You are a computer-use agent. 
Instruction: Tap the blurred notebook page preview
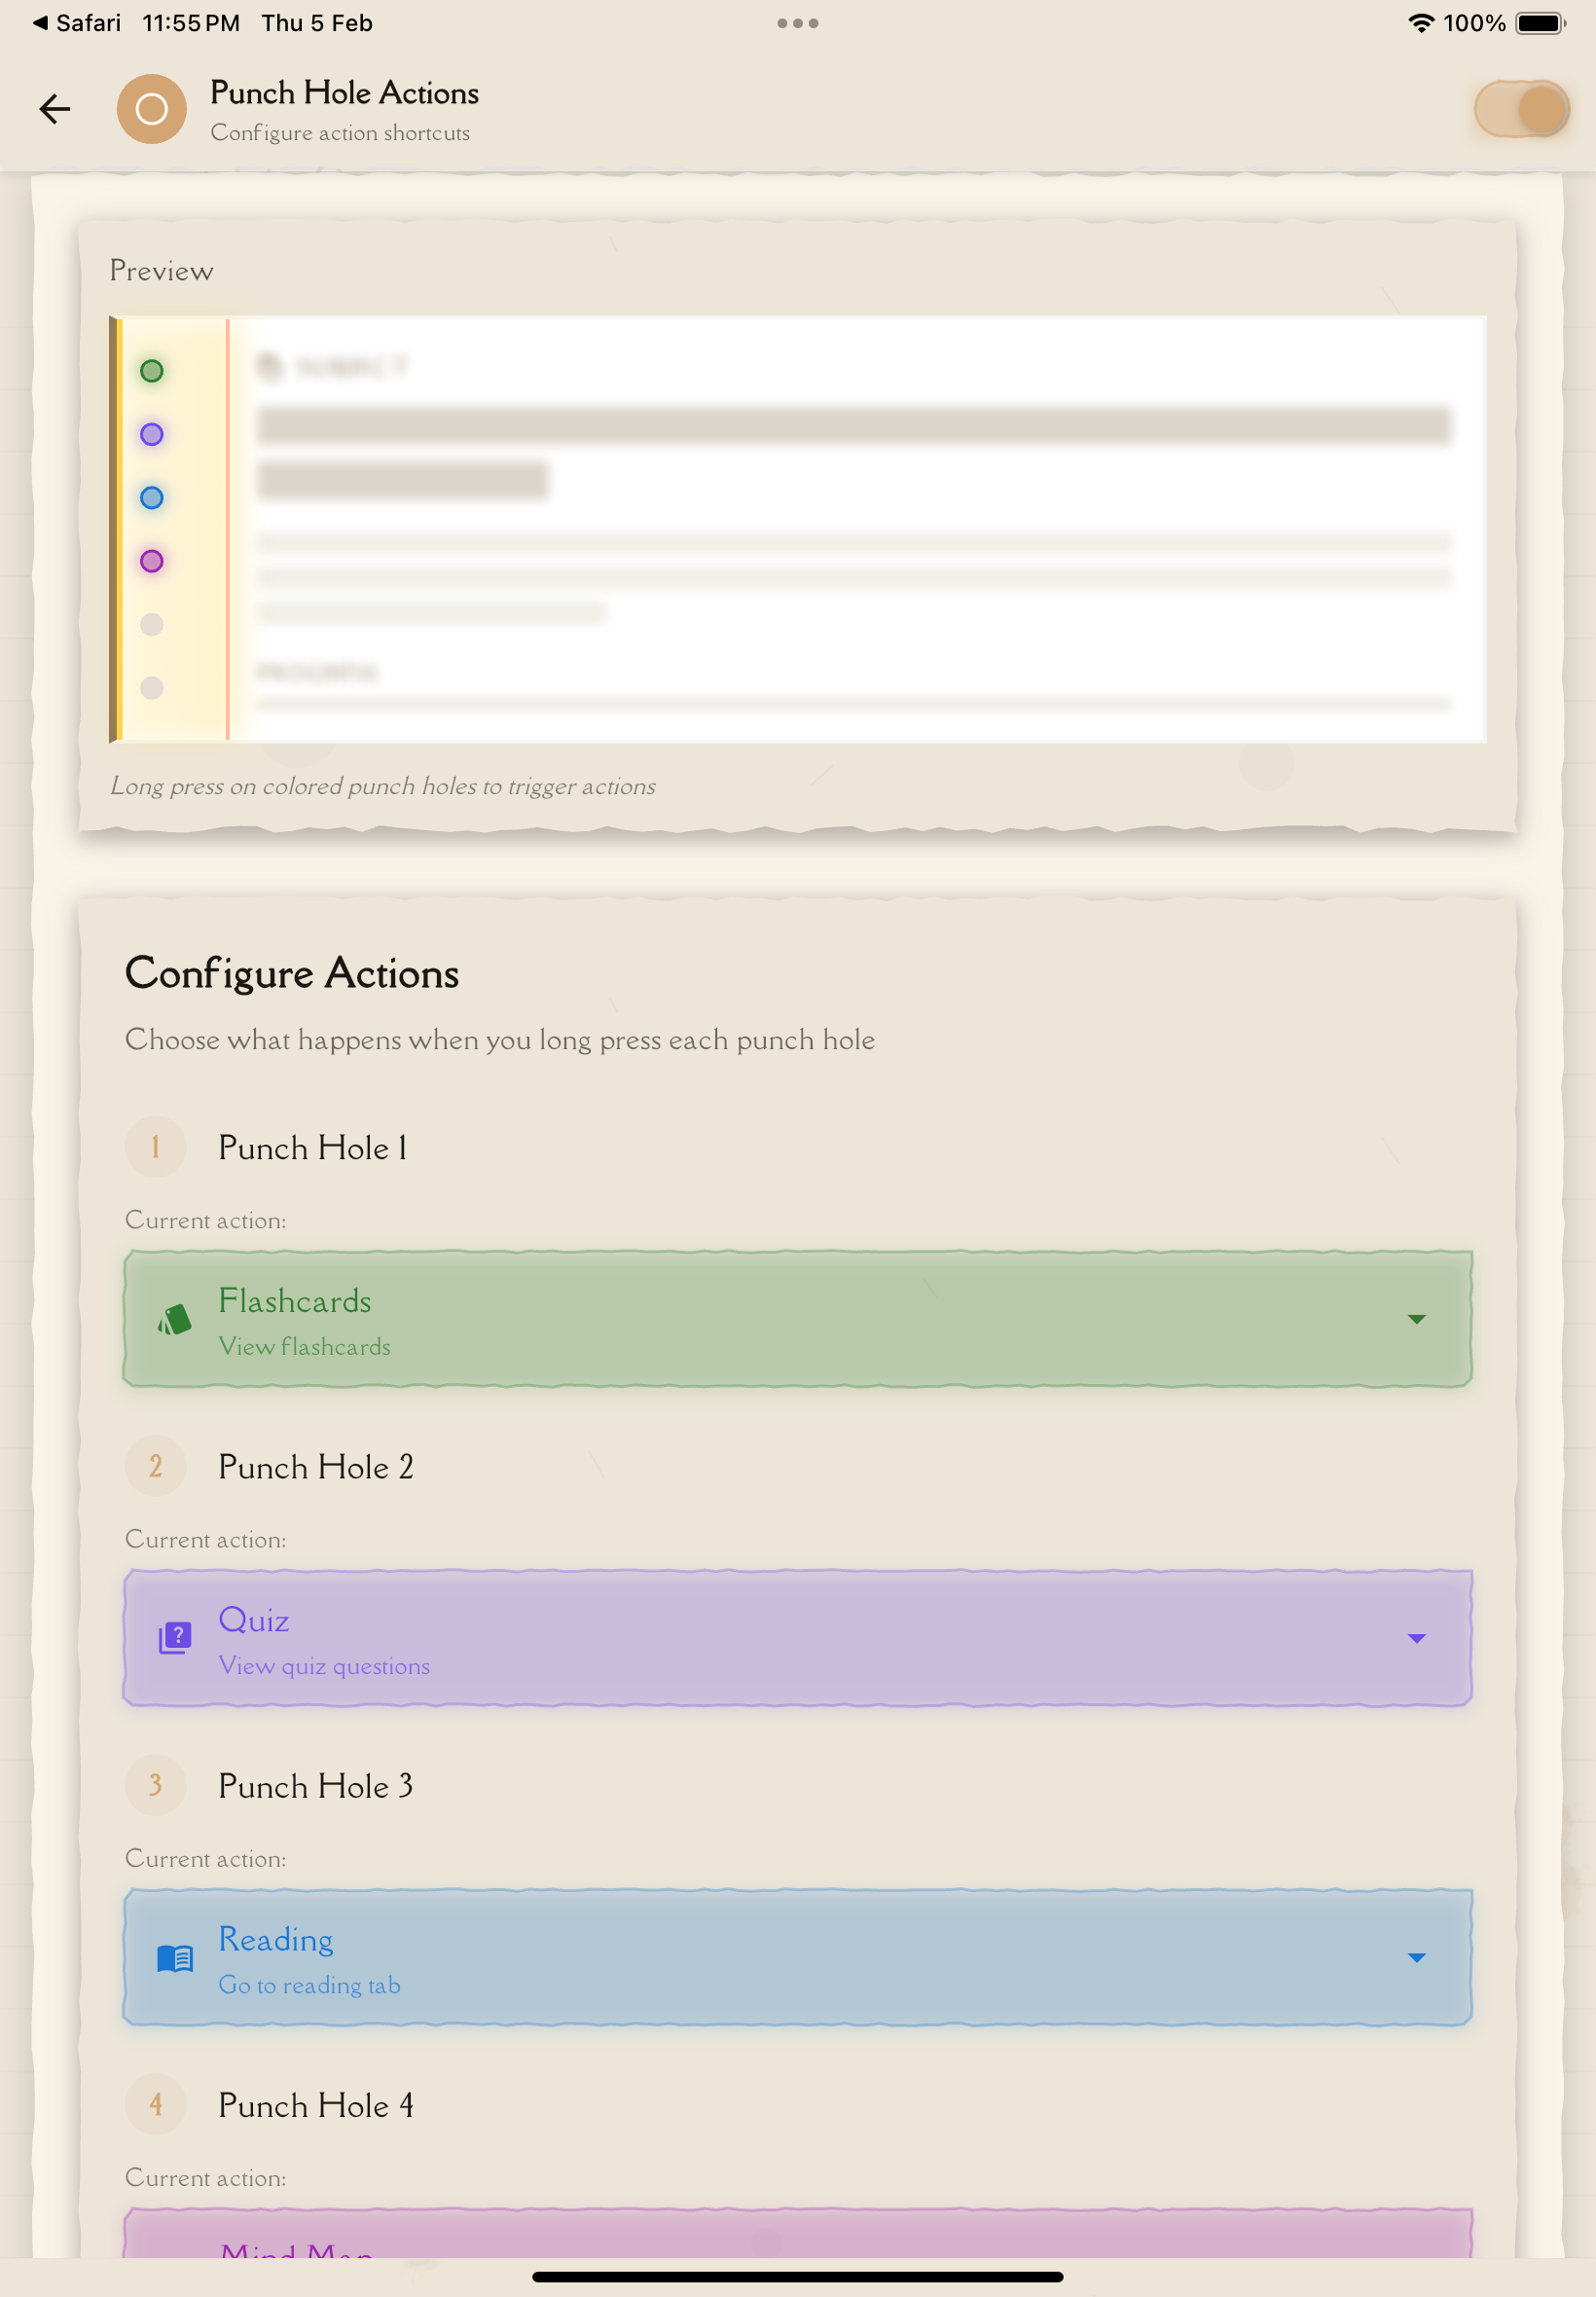coord(853,530)
